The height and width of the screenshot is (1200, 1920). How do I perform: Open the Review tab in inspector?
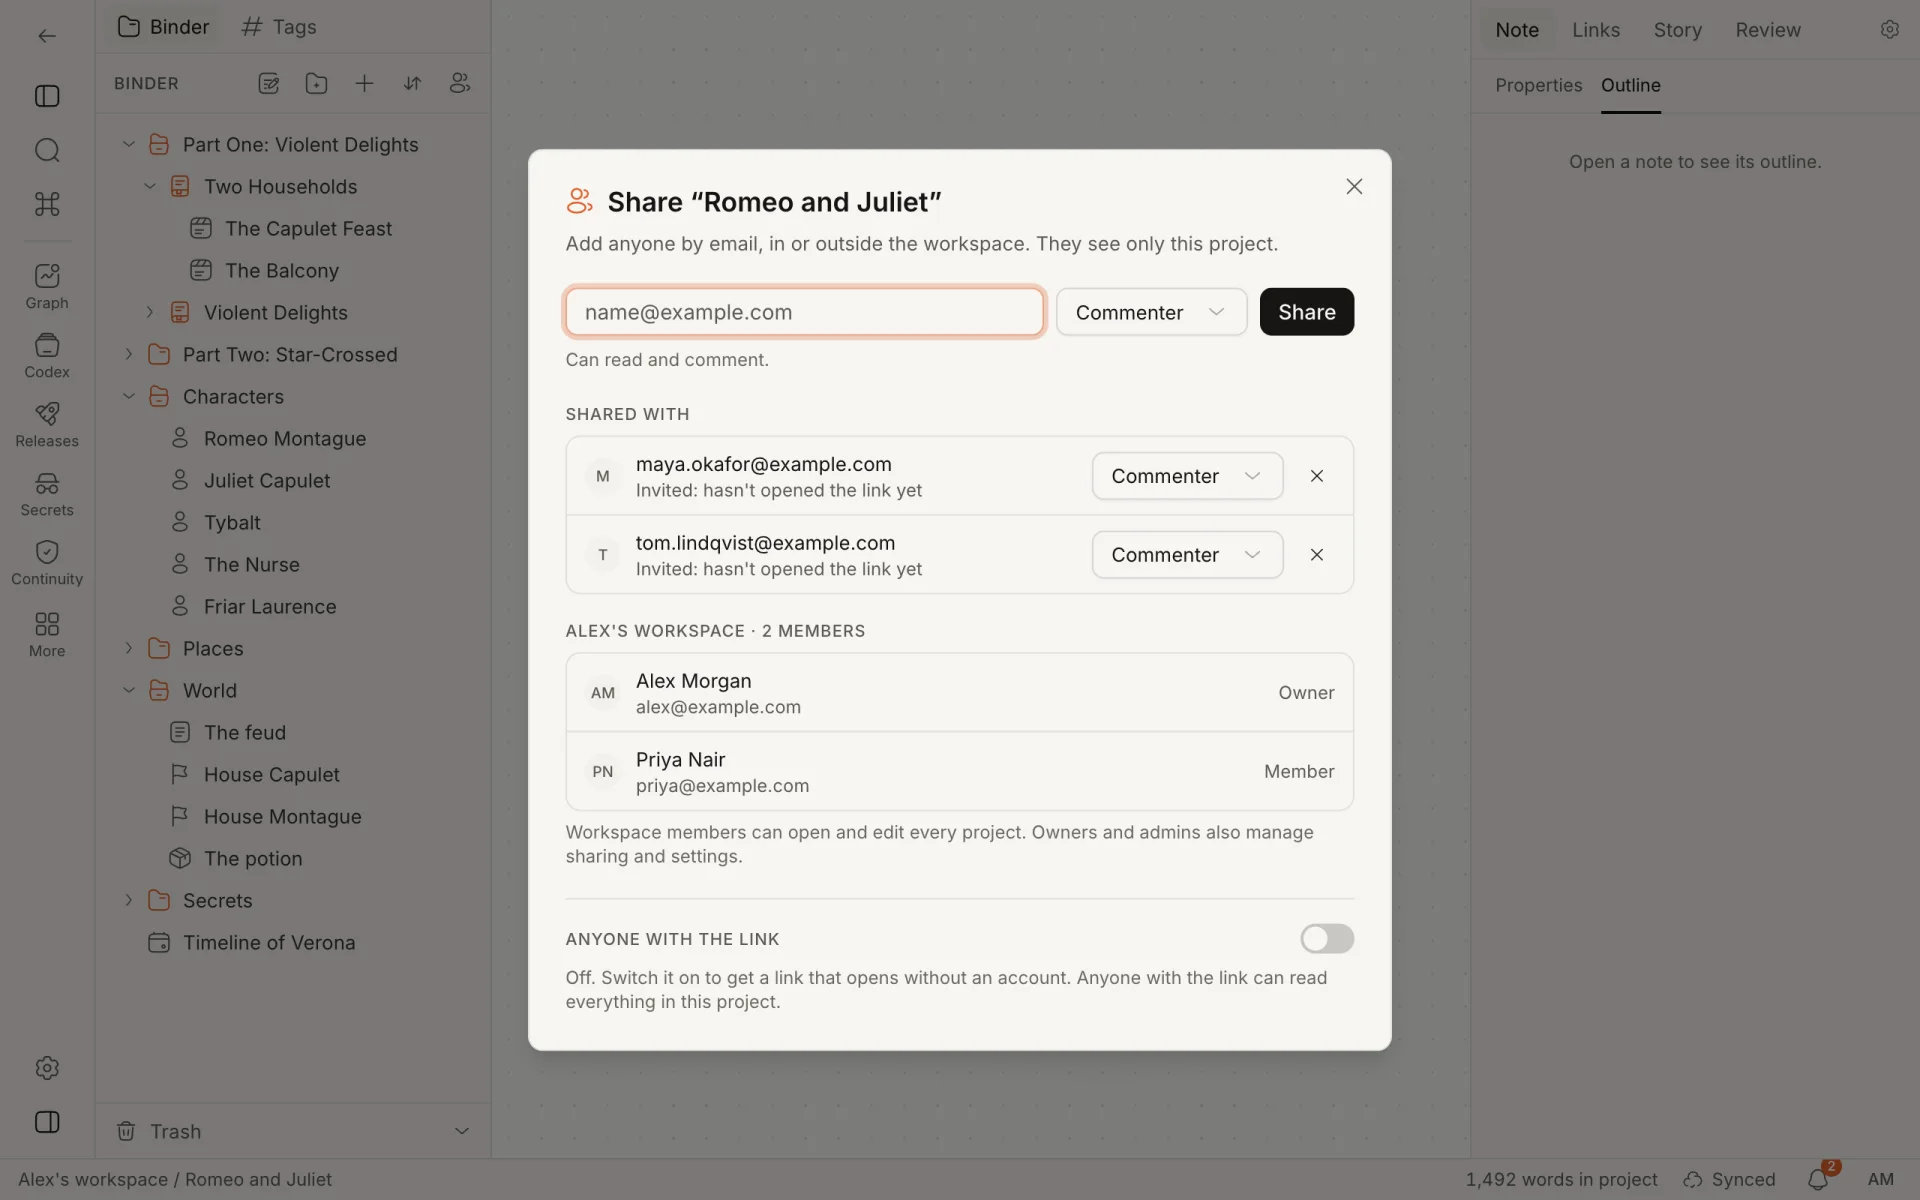coord(1767,30)
